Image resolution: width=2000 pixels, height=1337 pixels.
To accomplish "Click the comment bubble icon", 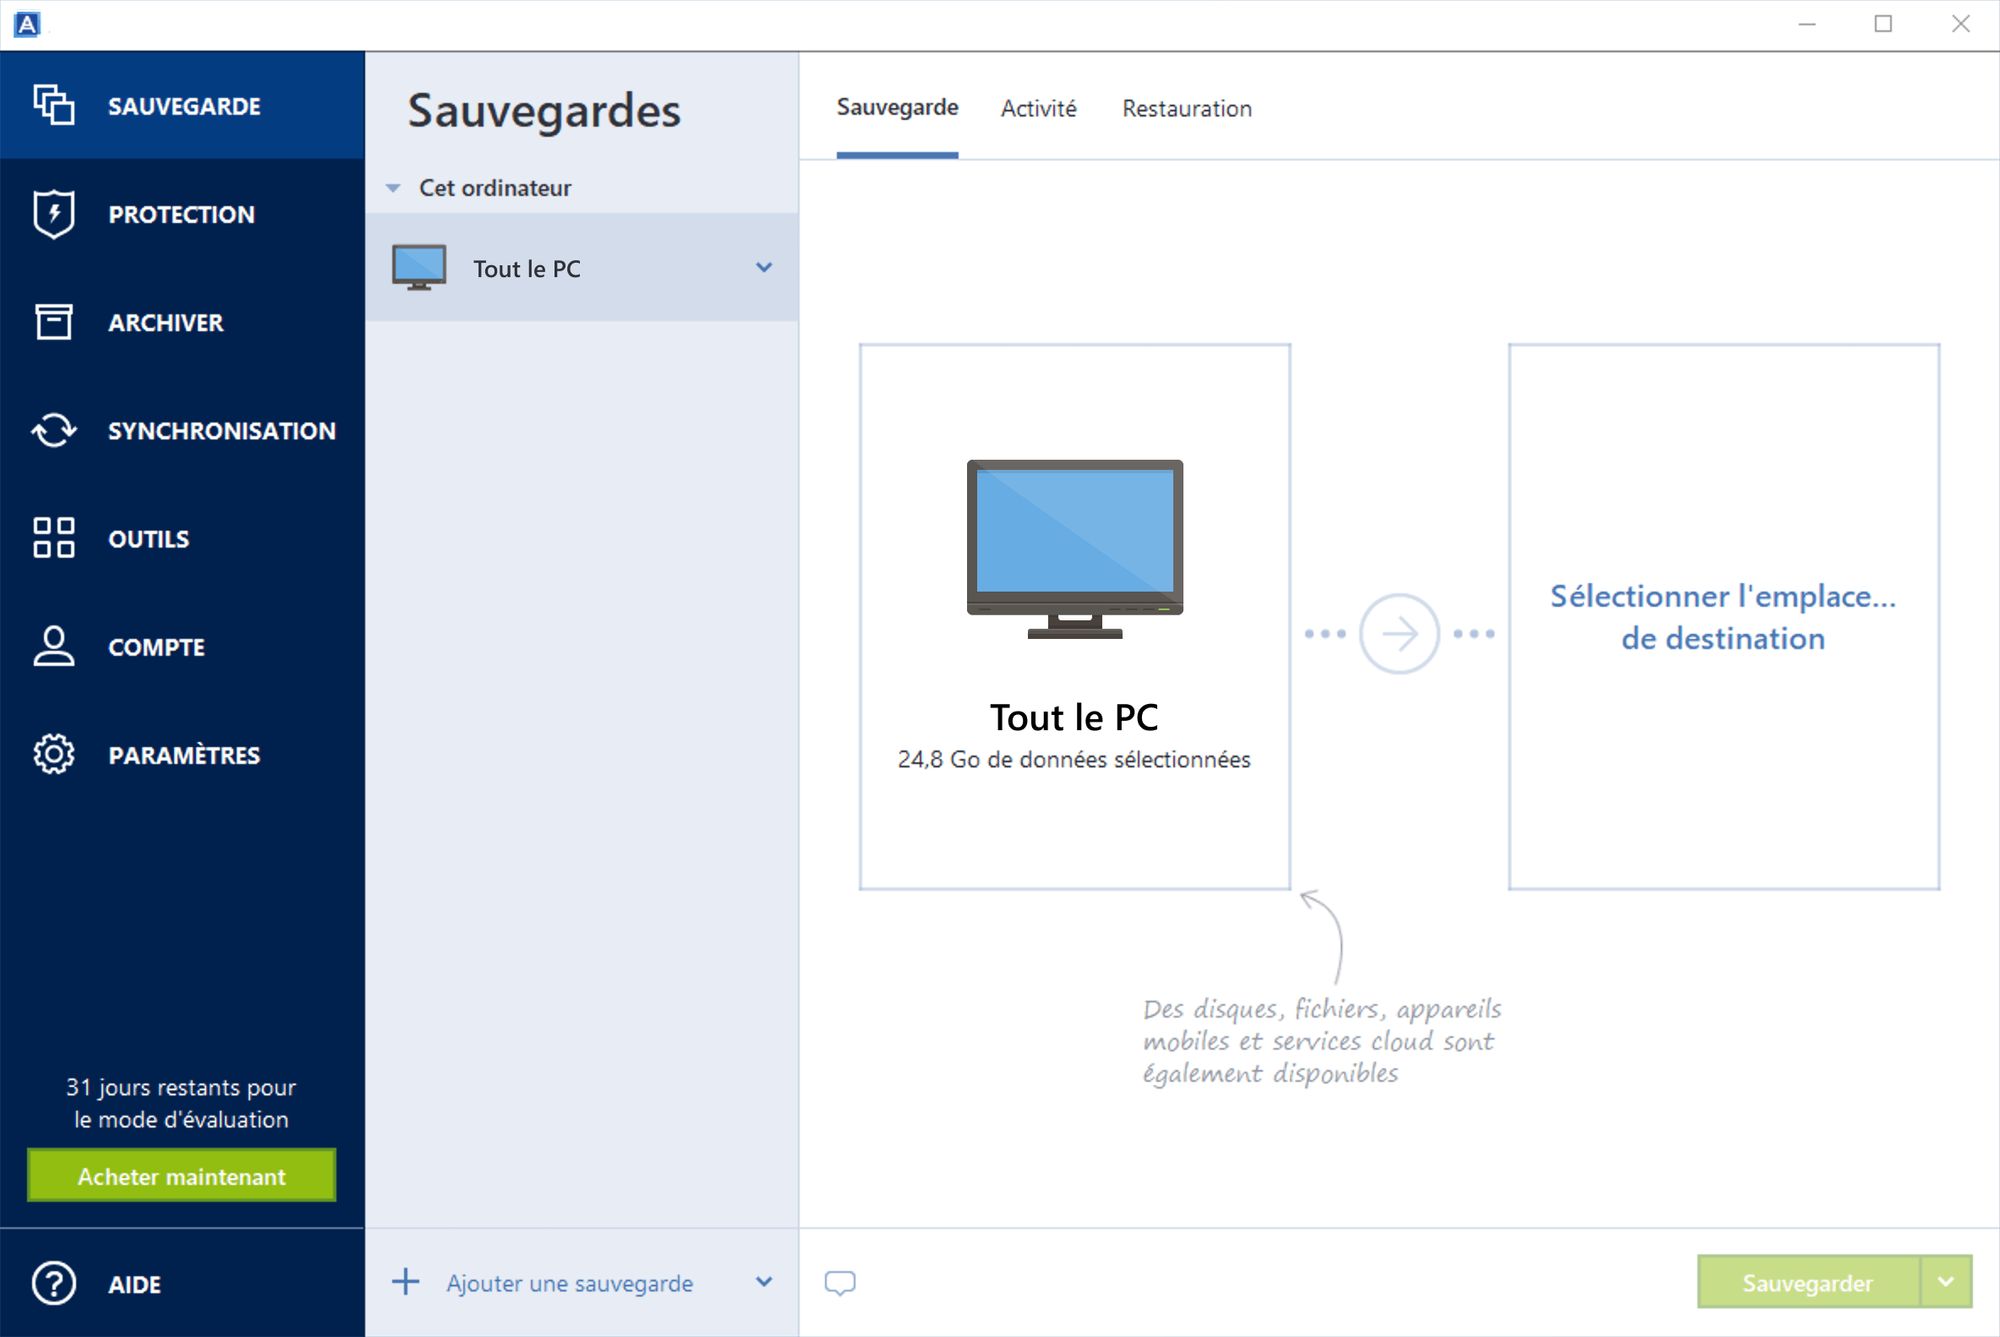I will coord(840,1283).
